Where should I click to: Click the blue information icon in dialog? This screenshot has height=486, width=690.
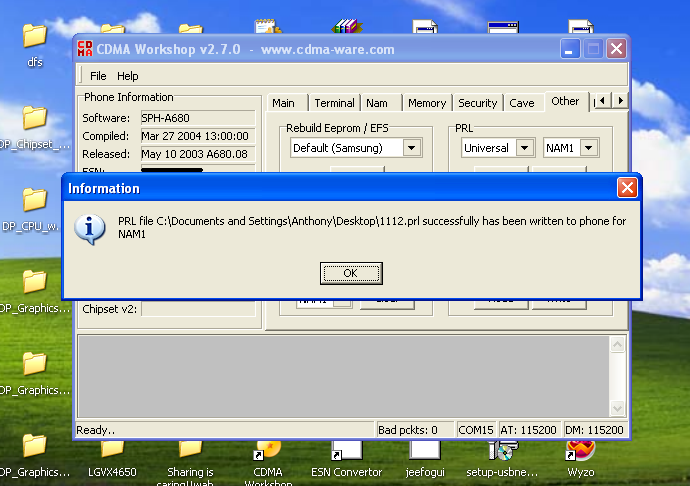[x=90, y=229]
